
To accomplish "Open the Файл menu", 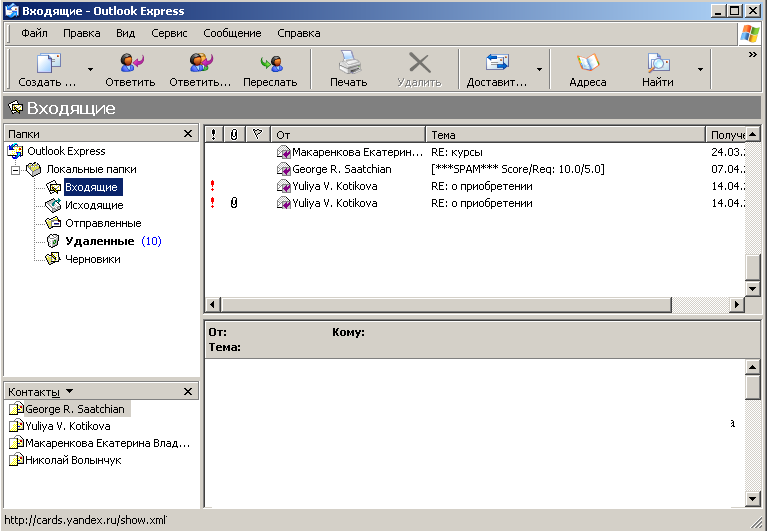I will pos(34,33).
